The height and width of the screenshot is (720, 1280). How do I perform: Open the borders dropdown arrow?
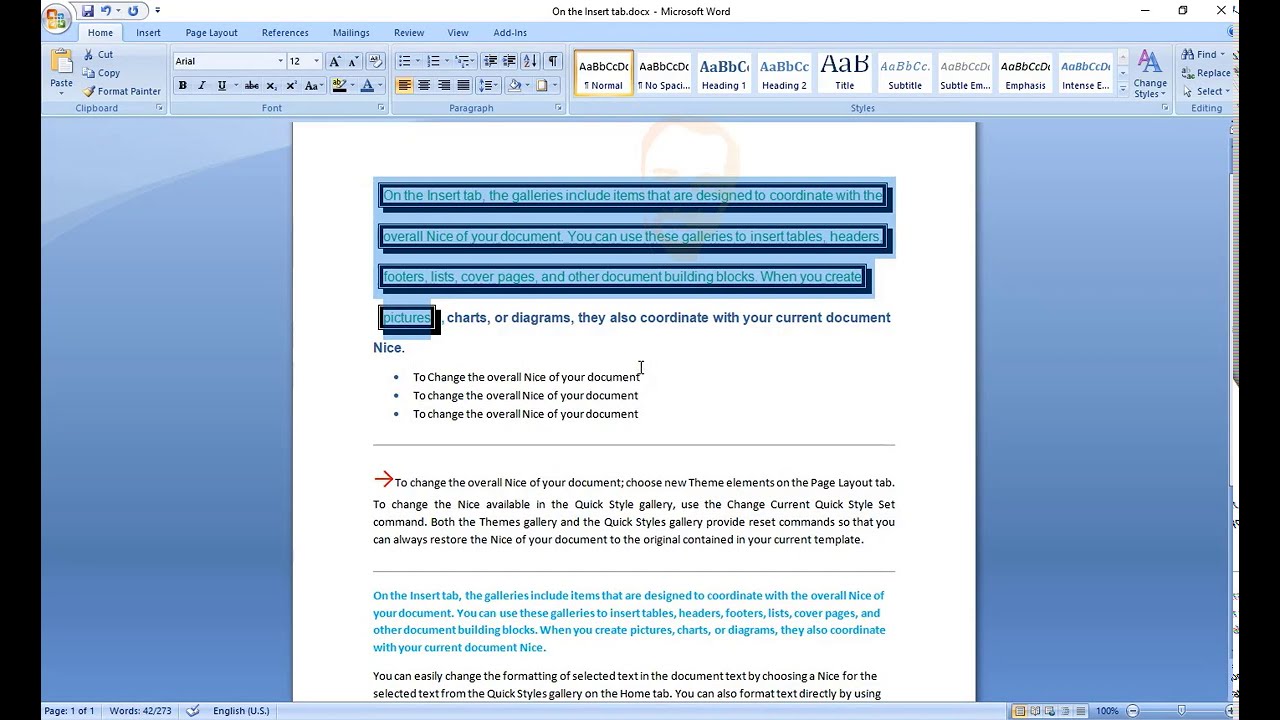(x=556, y=86)
